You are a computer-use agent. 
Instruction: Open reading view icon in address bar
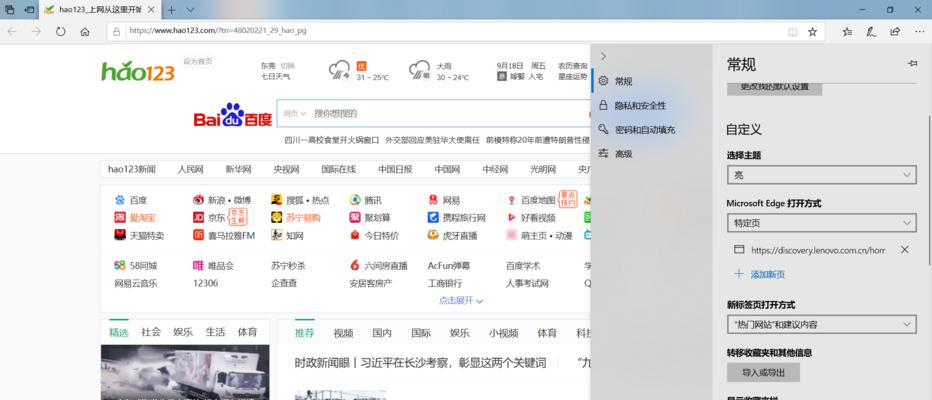tap(792, 32)
